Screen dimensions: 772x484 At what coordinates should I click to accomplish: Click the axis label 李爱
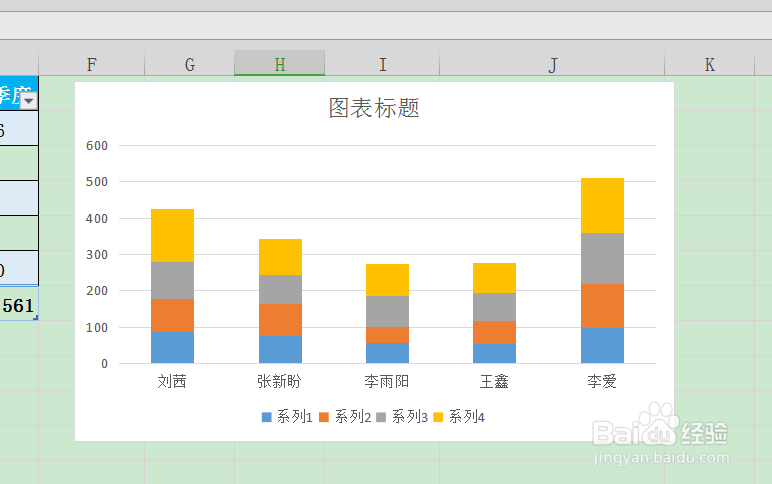tap(602, 381)
